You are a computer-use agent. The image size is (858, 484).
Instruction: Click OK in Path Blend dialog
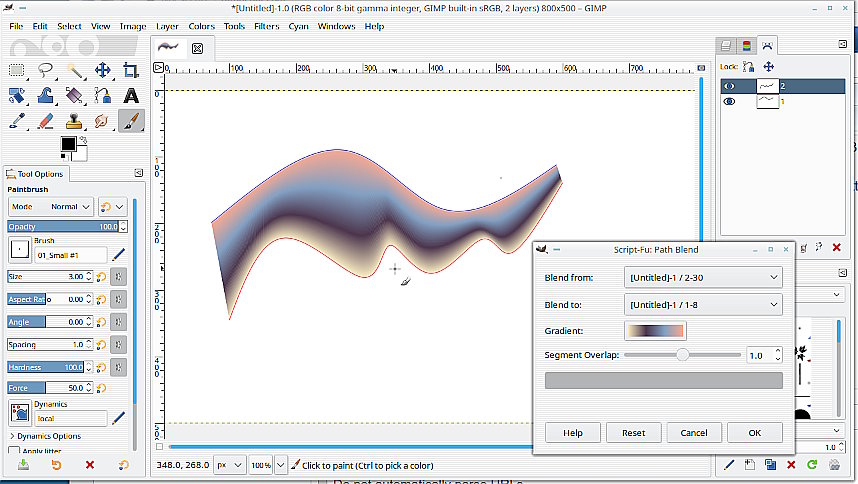tap(755, 433)
